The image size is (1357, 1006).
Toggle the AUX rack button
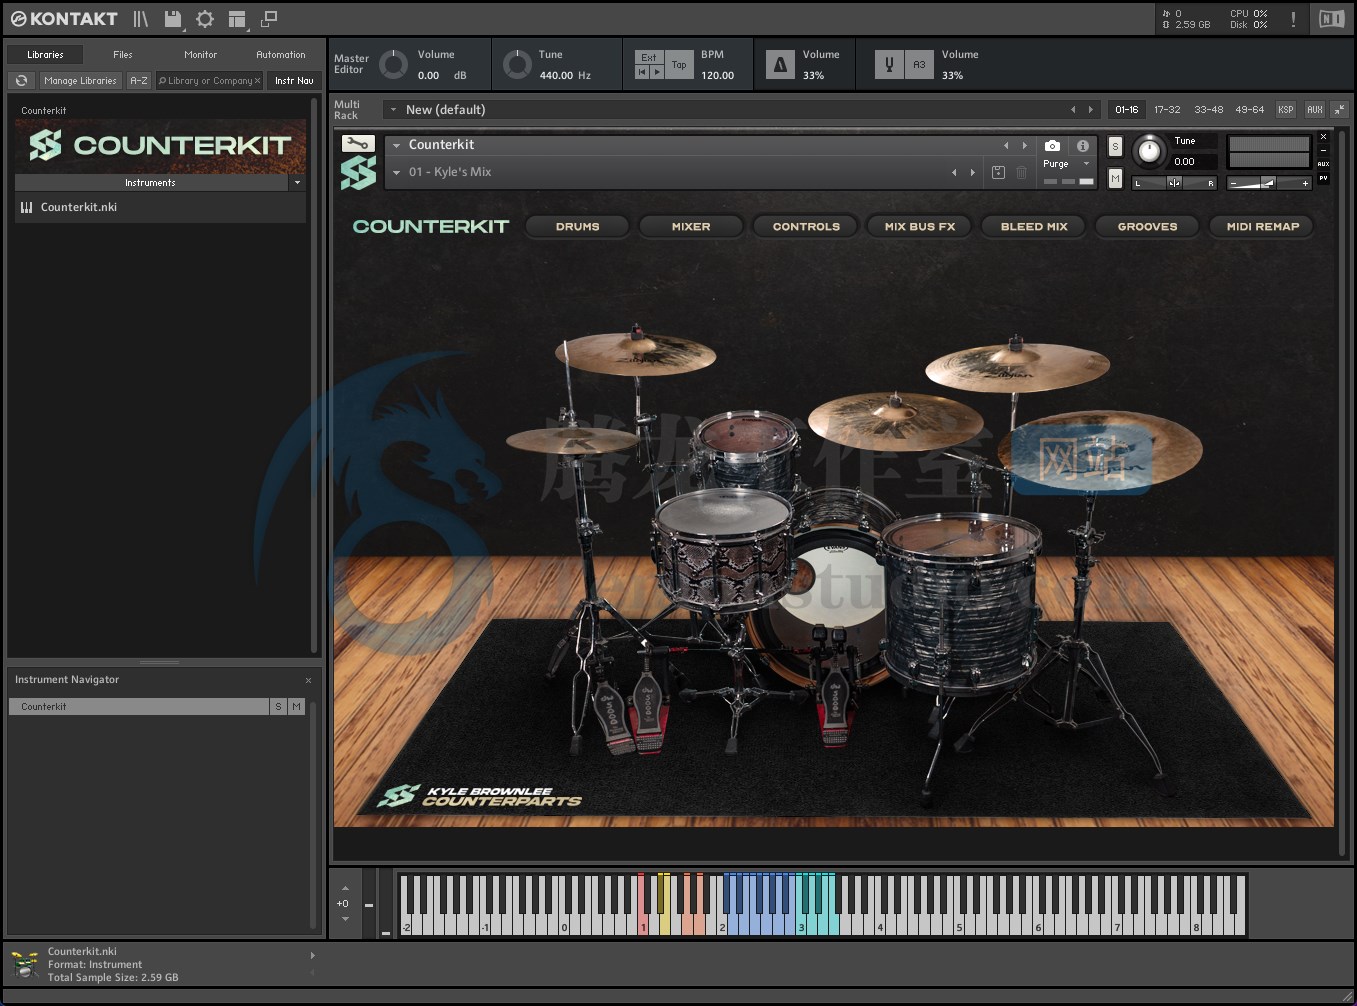(1315, 109)
